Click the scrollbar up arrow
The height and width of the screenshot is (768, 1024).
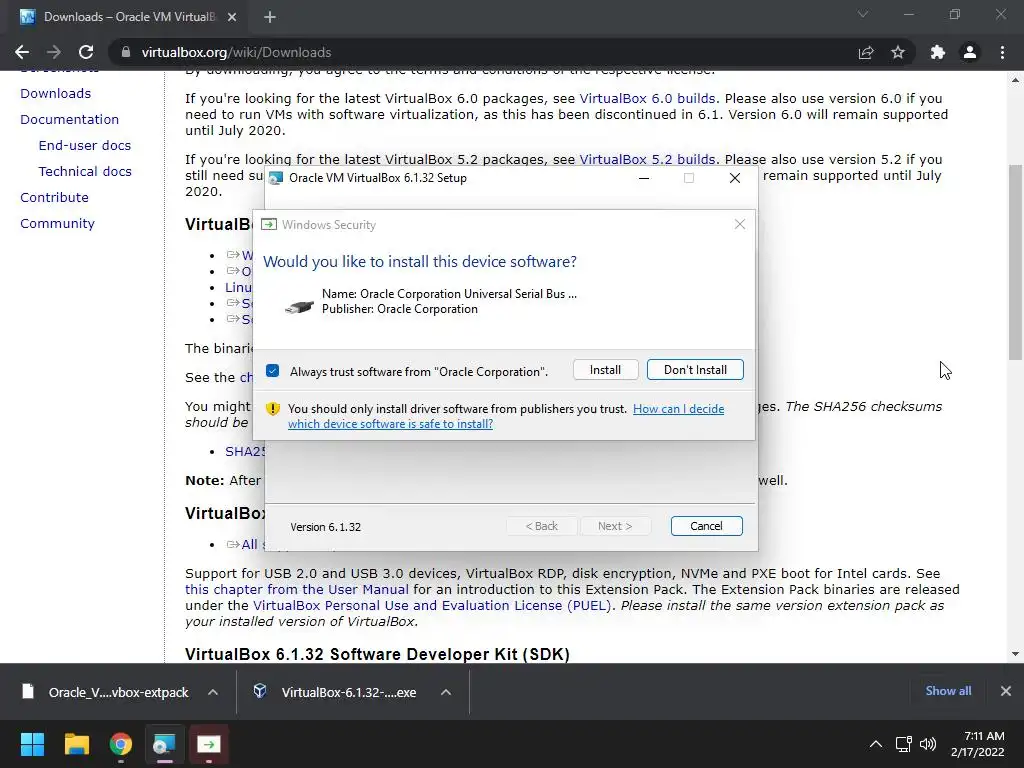(1015, 80)
